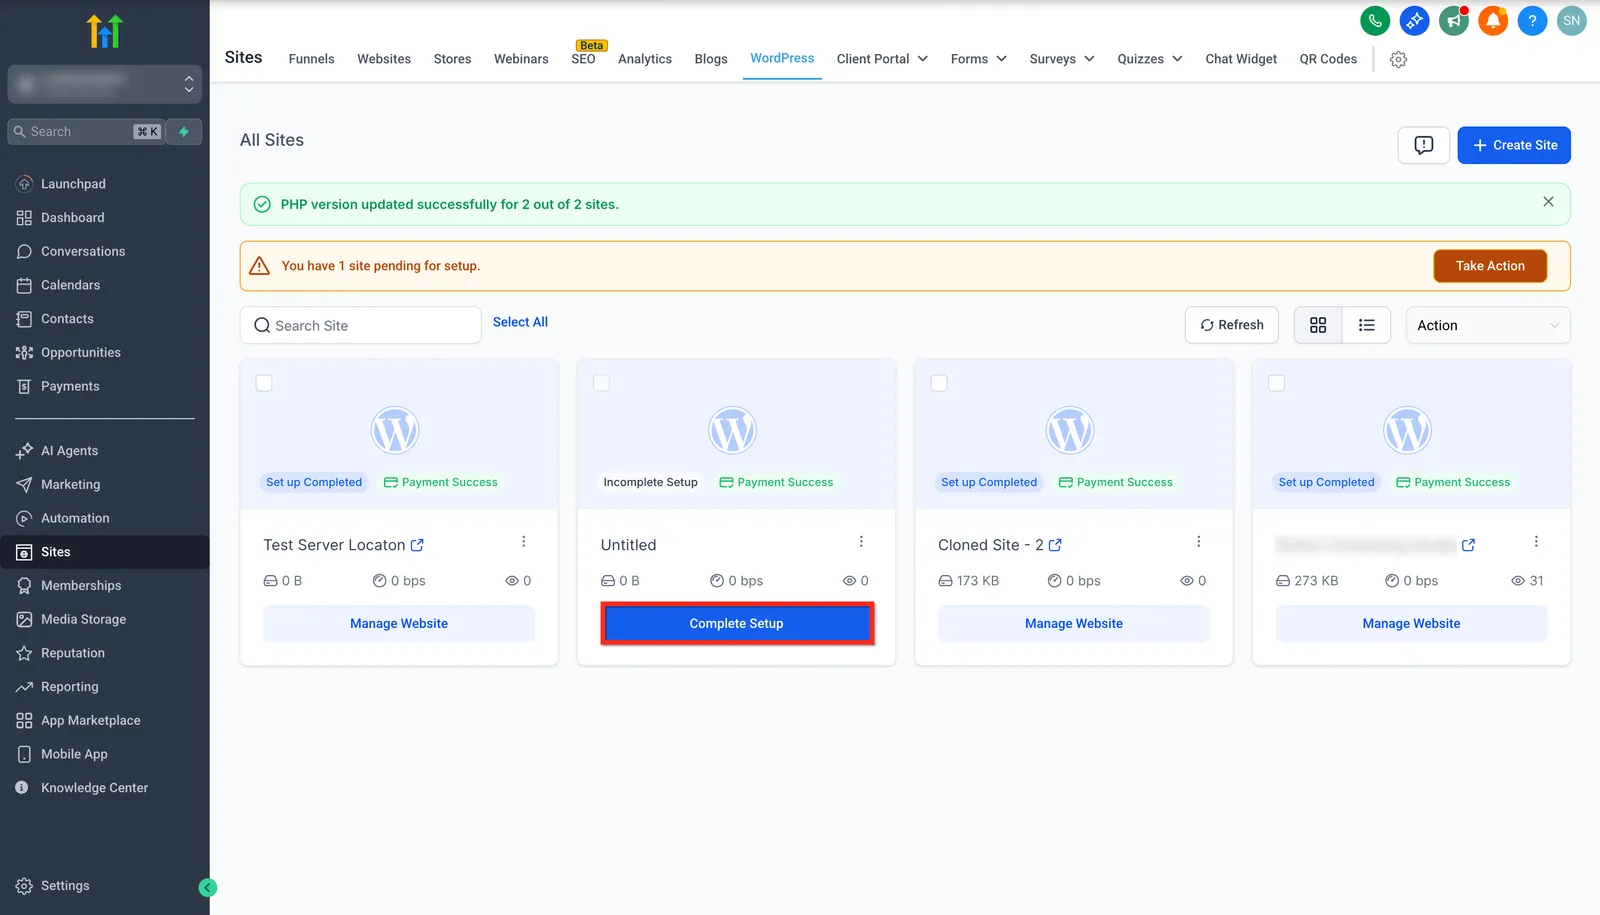1600x915 pixels.
Task: Click the green phone dialer icon
Action: (1375, 20)
